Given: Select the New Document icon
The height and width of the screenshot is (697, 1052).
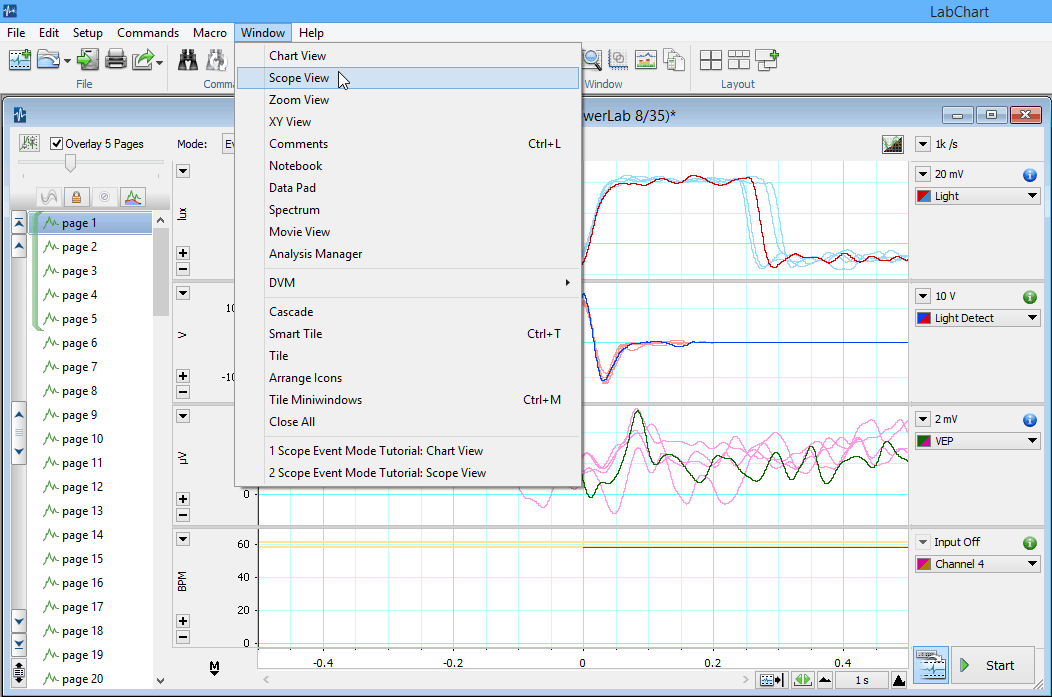Looking at the screenshot, I should coord(21,60).
